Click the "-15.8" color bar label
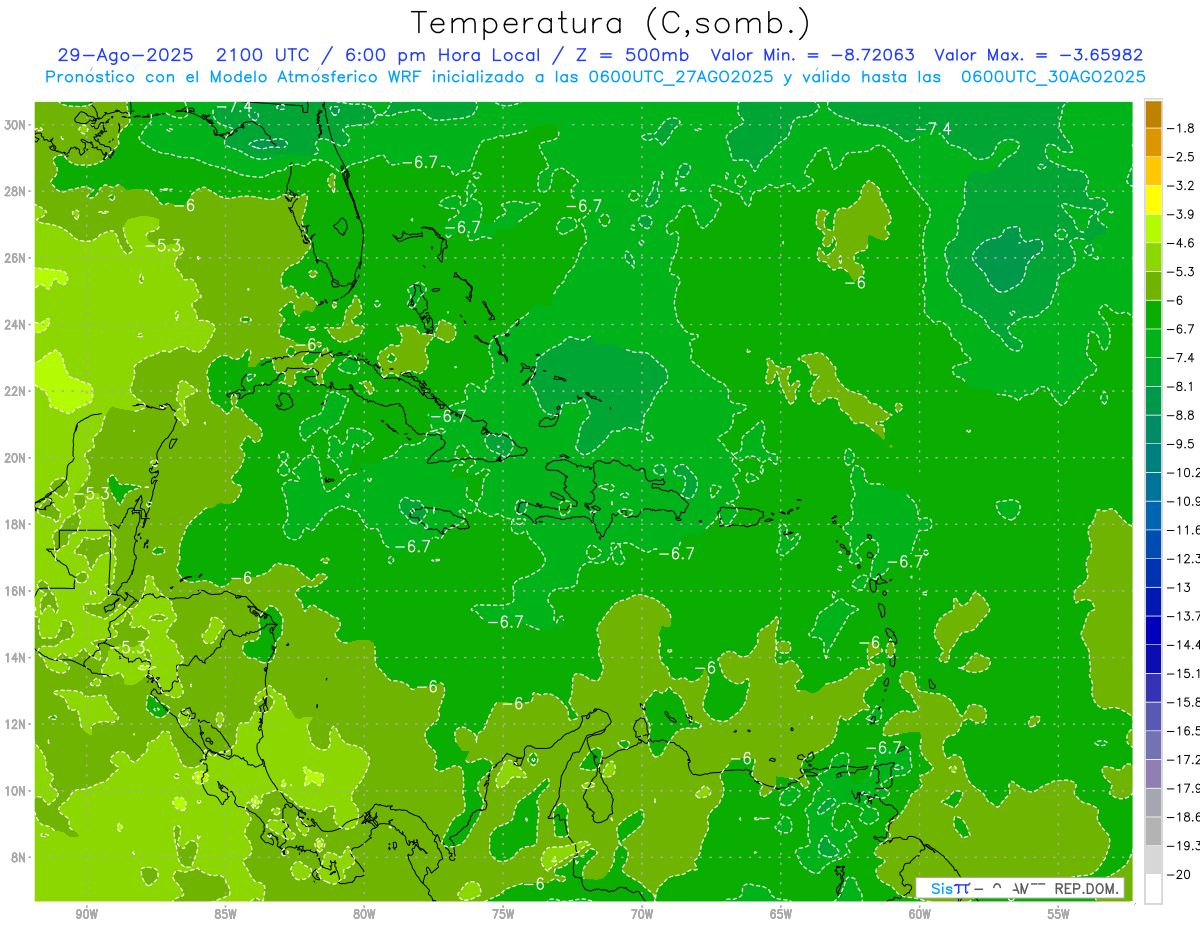 (1184, 702)
